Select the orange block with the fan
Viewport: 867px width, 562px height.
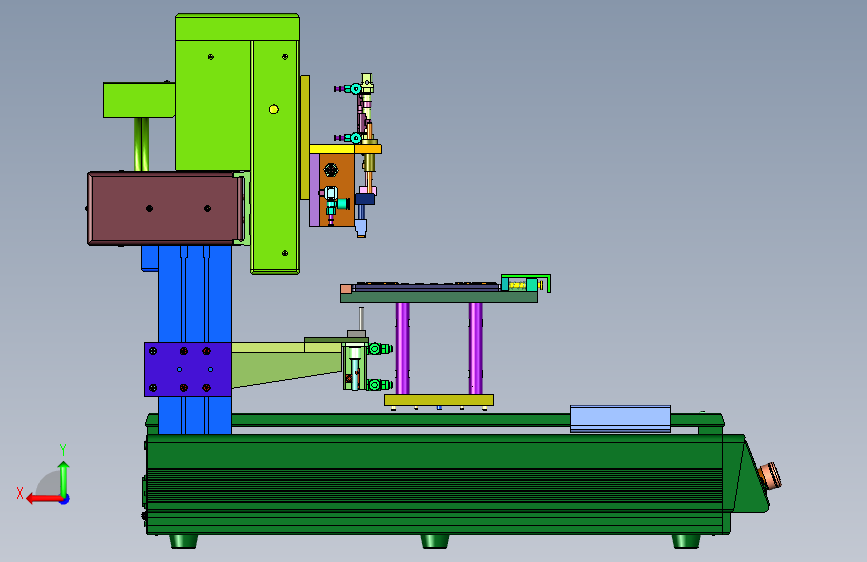pyautogui.click(x=337, y=190)
